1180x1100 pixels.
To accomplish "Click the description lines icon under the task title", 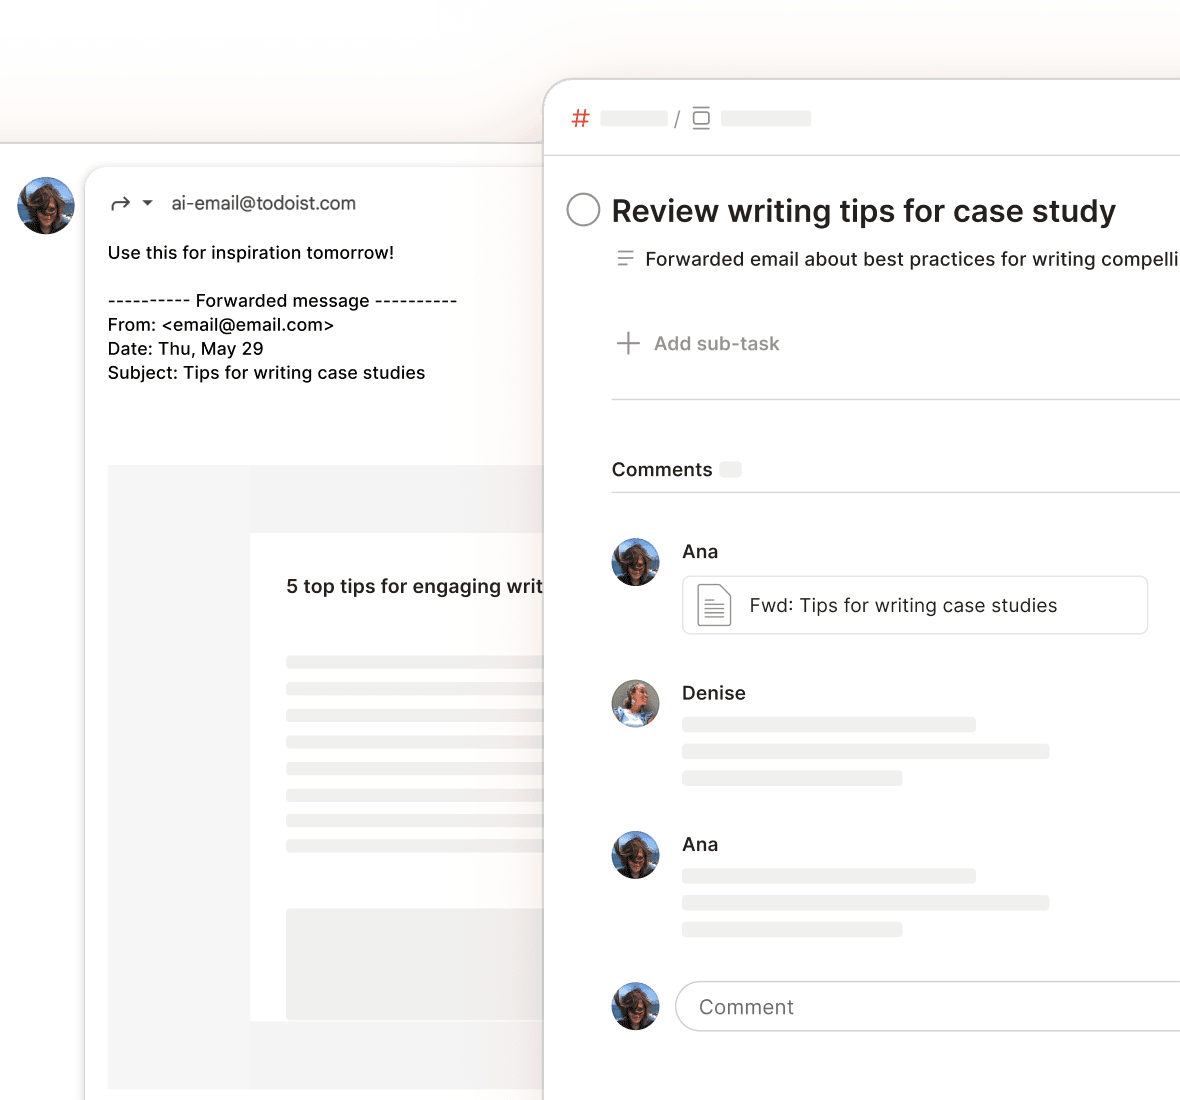I will pos(625,258).
